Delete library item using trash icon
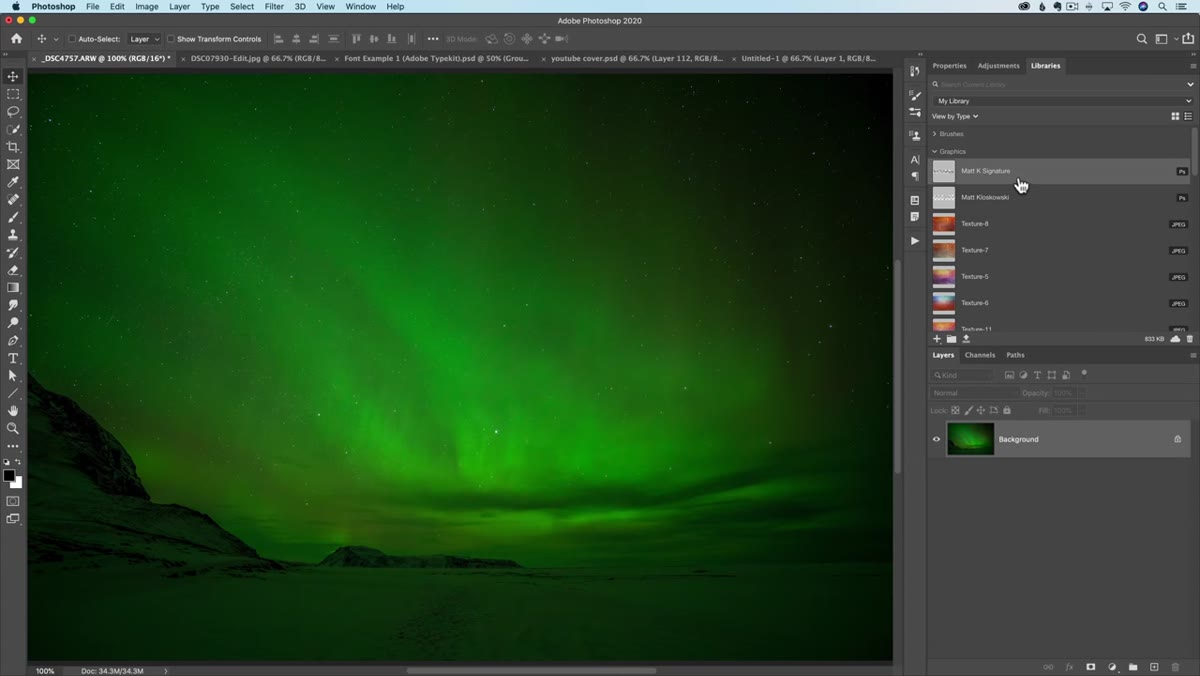 pyautogui.click(x=1189, y=339)
